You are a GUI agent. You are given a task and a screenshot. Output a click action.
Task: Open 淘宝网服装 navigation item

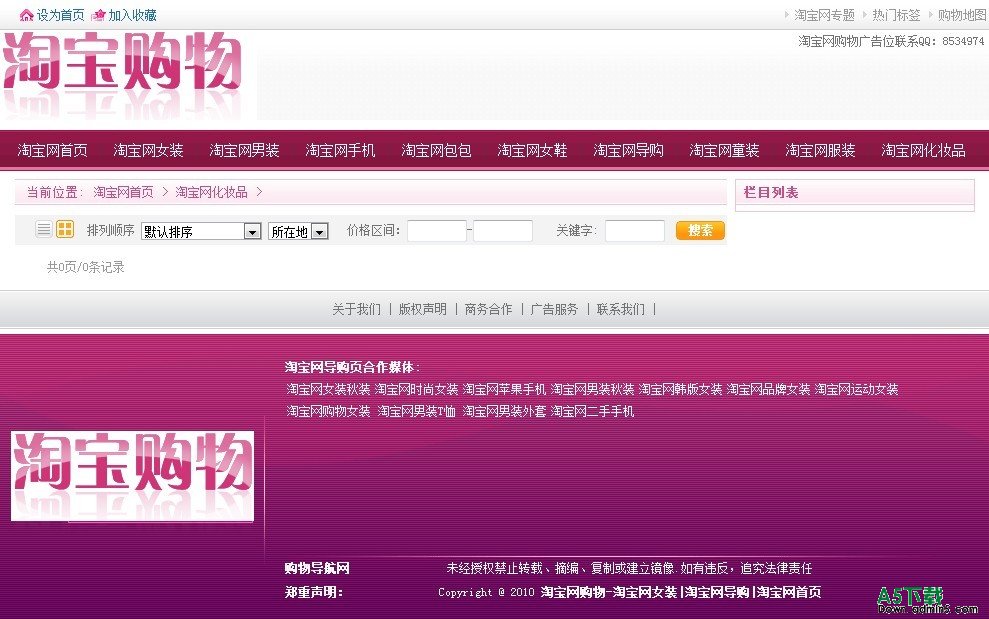tap(820, 150)
